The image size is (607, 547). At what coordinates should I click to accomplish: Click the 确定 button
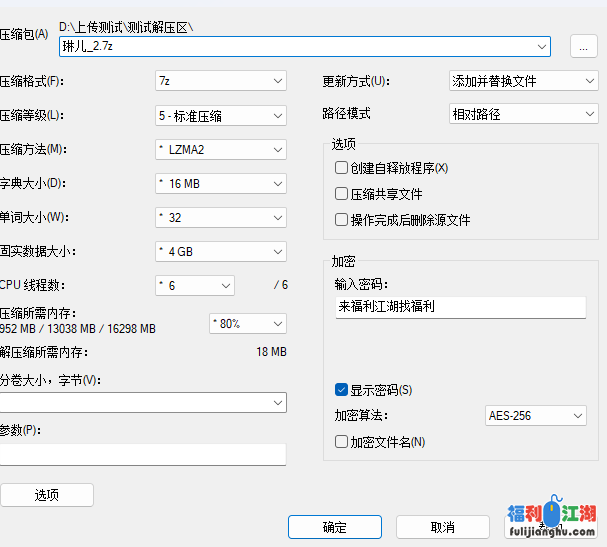pos(335,527)
